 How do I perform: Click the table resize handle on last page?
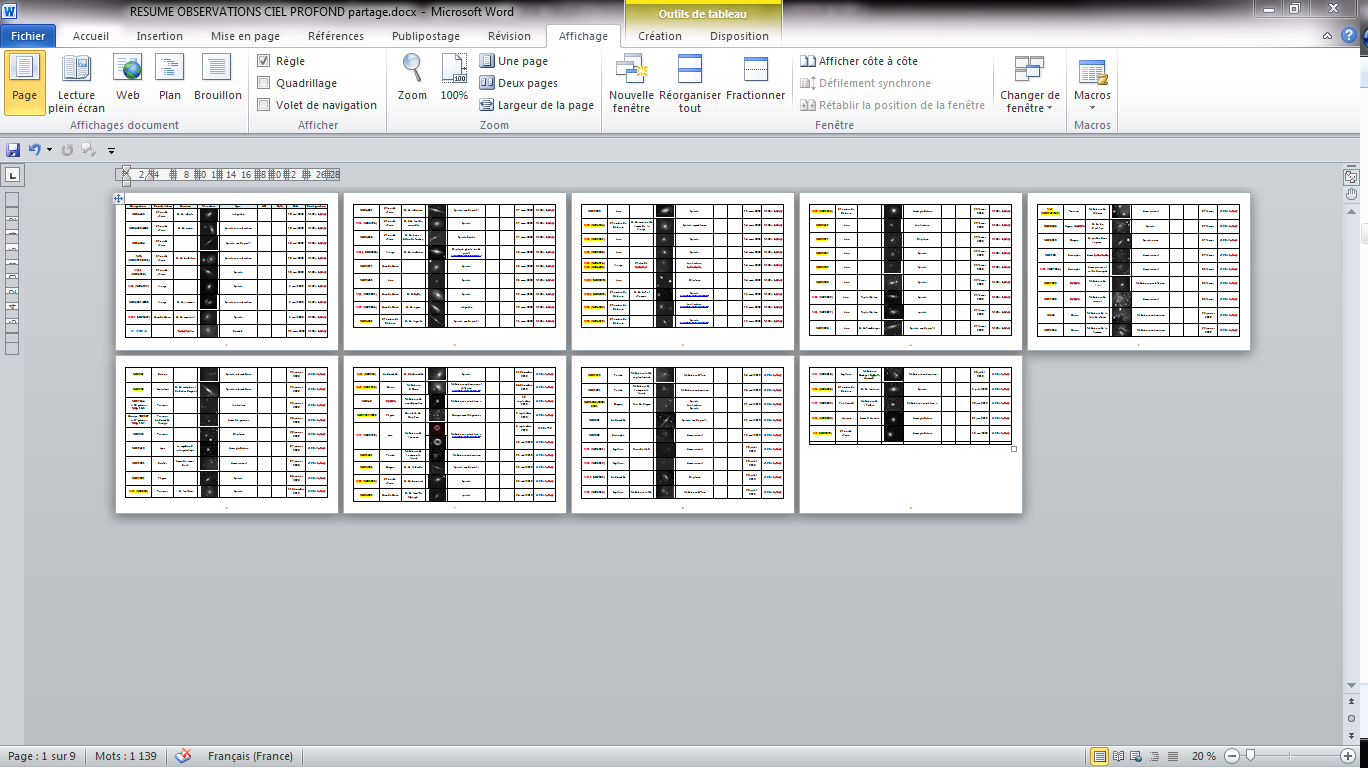click(x=1014, y=449)
